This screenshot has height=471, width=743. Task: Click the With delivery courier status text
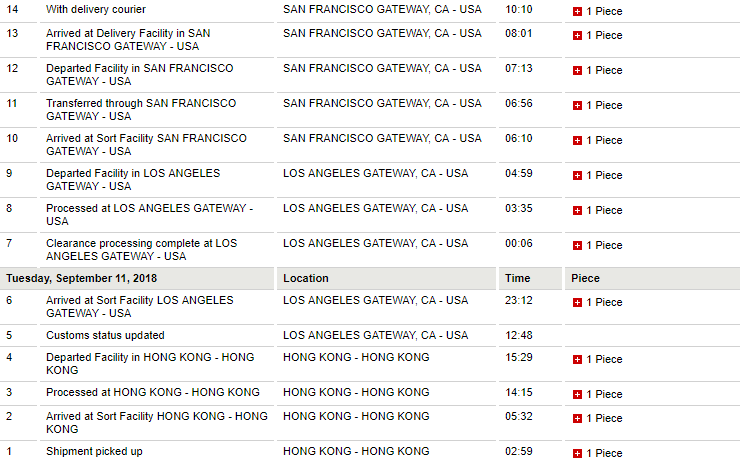pos(96,10)
